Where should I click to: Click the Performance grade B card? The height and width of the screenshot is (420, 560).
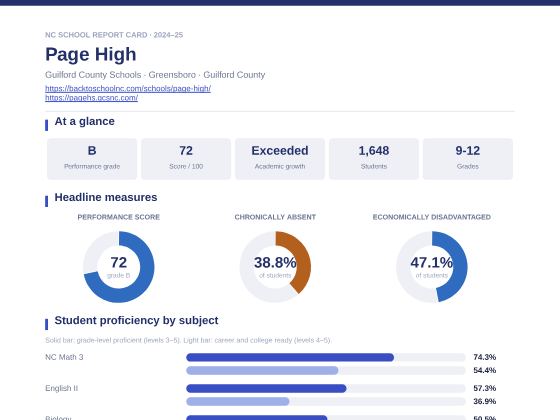[92, 159]
